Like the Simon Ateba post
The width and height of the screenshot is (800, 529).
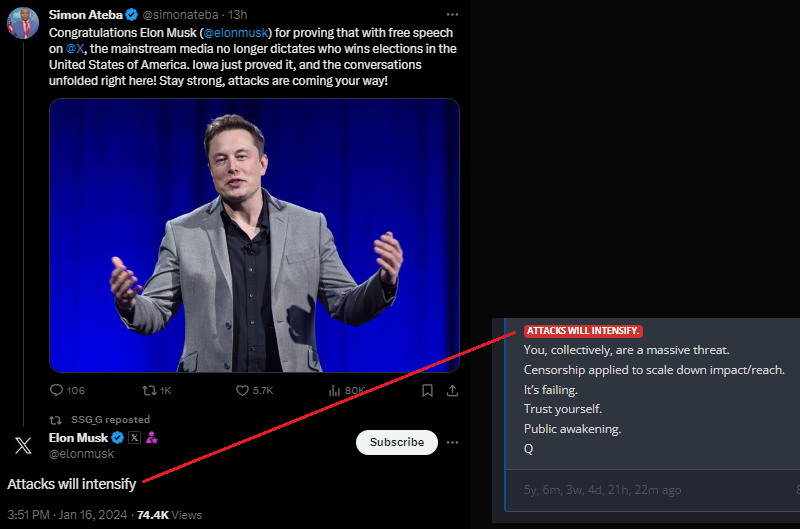pos(242,390)
